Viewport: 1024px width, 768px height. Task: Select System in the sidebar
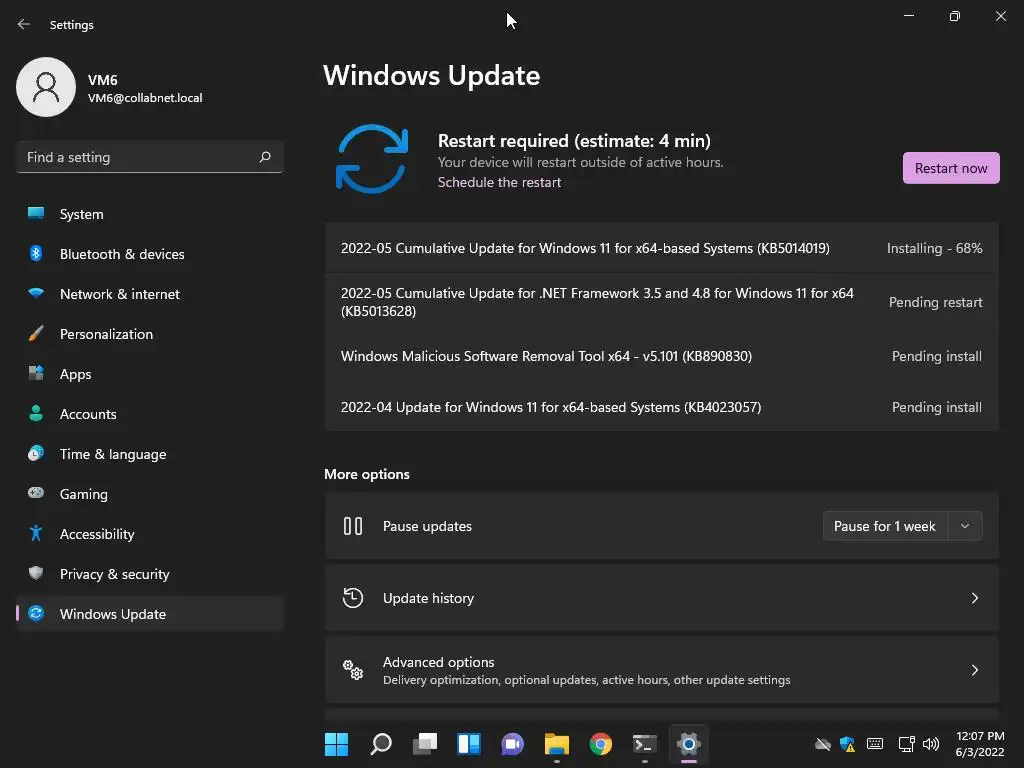click(x=150, y=214)
